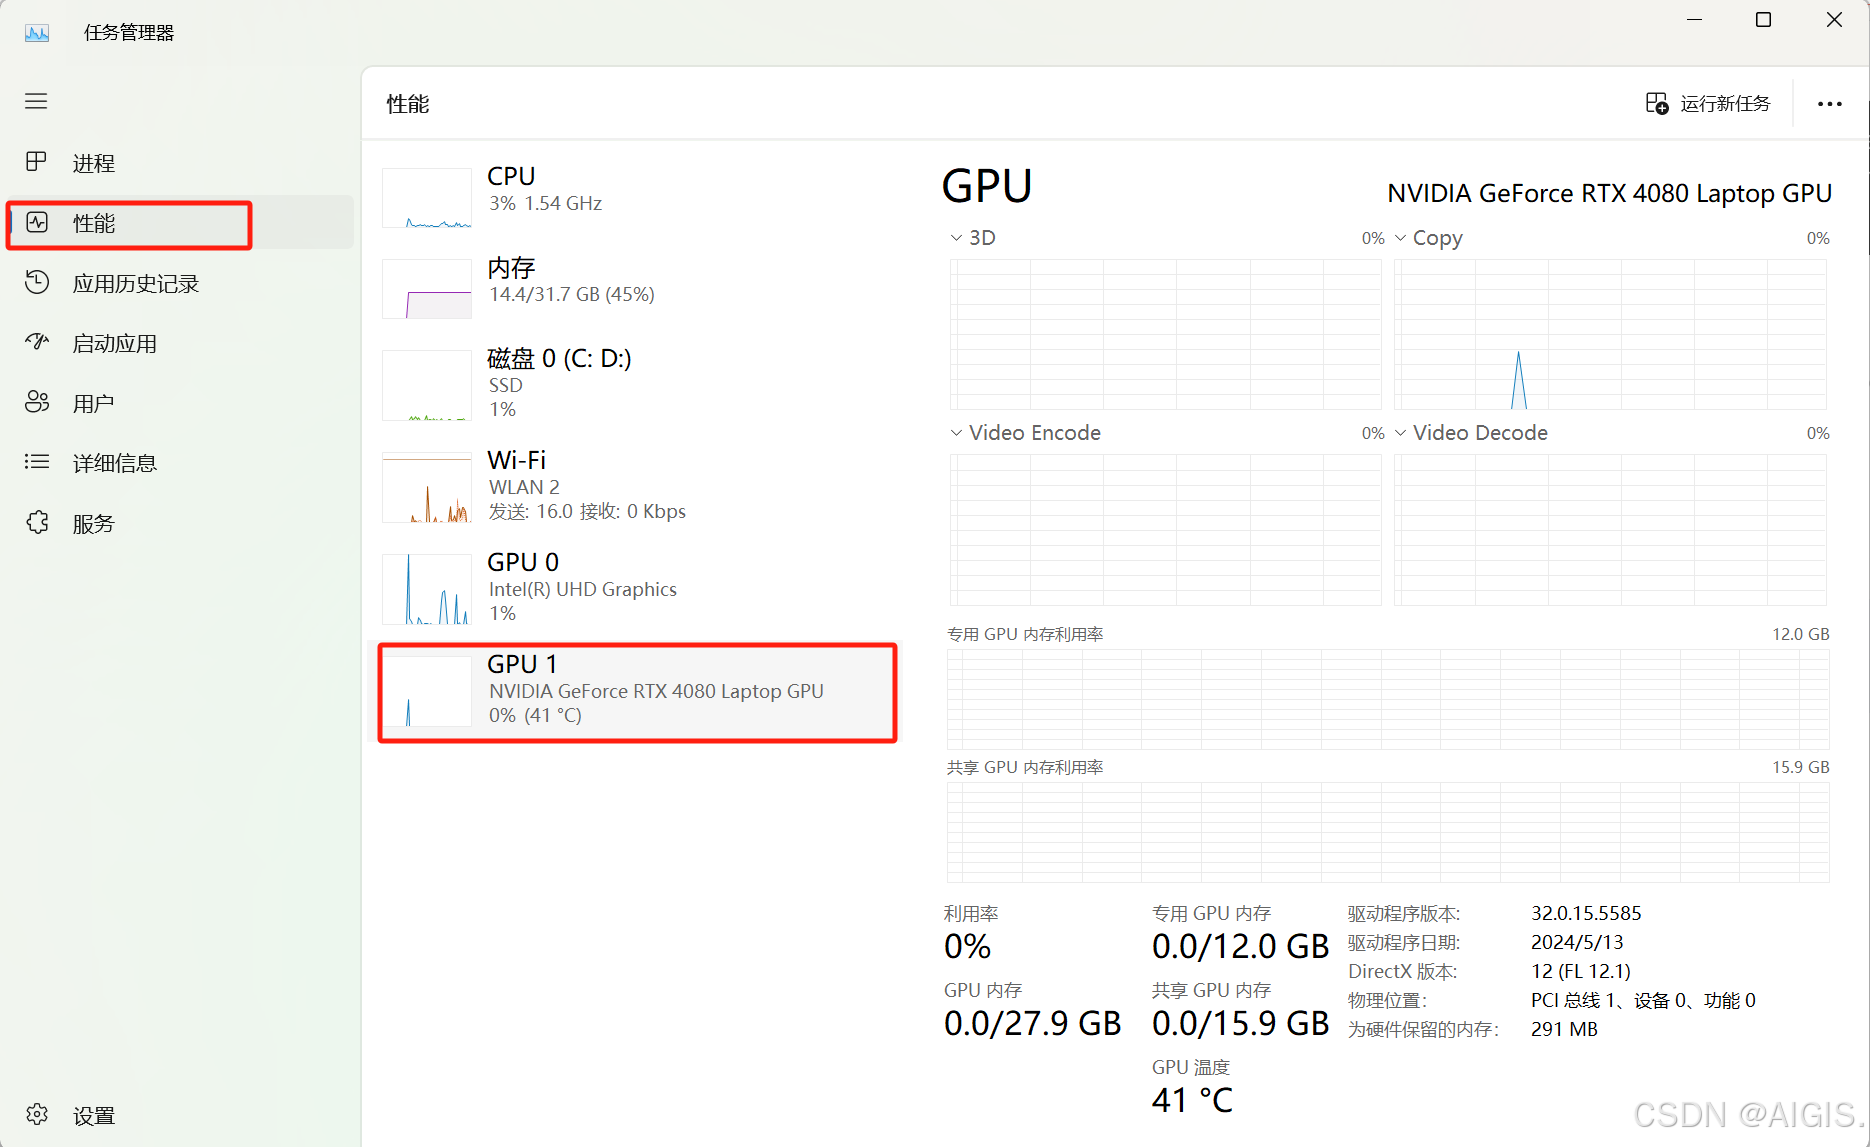Viewport: 1870px width, 1147px height.
Task: Click the 0.0/27.9 GB GPU memory value
Action: (1032, 1023)
